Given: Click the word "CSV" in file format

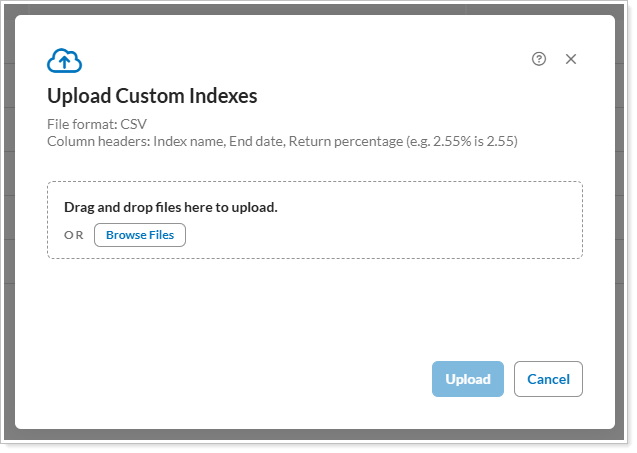Looking at the screenshot, I should pyautogui.click(x=134, y=124).
